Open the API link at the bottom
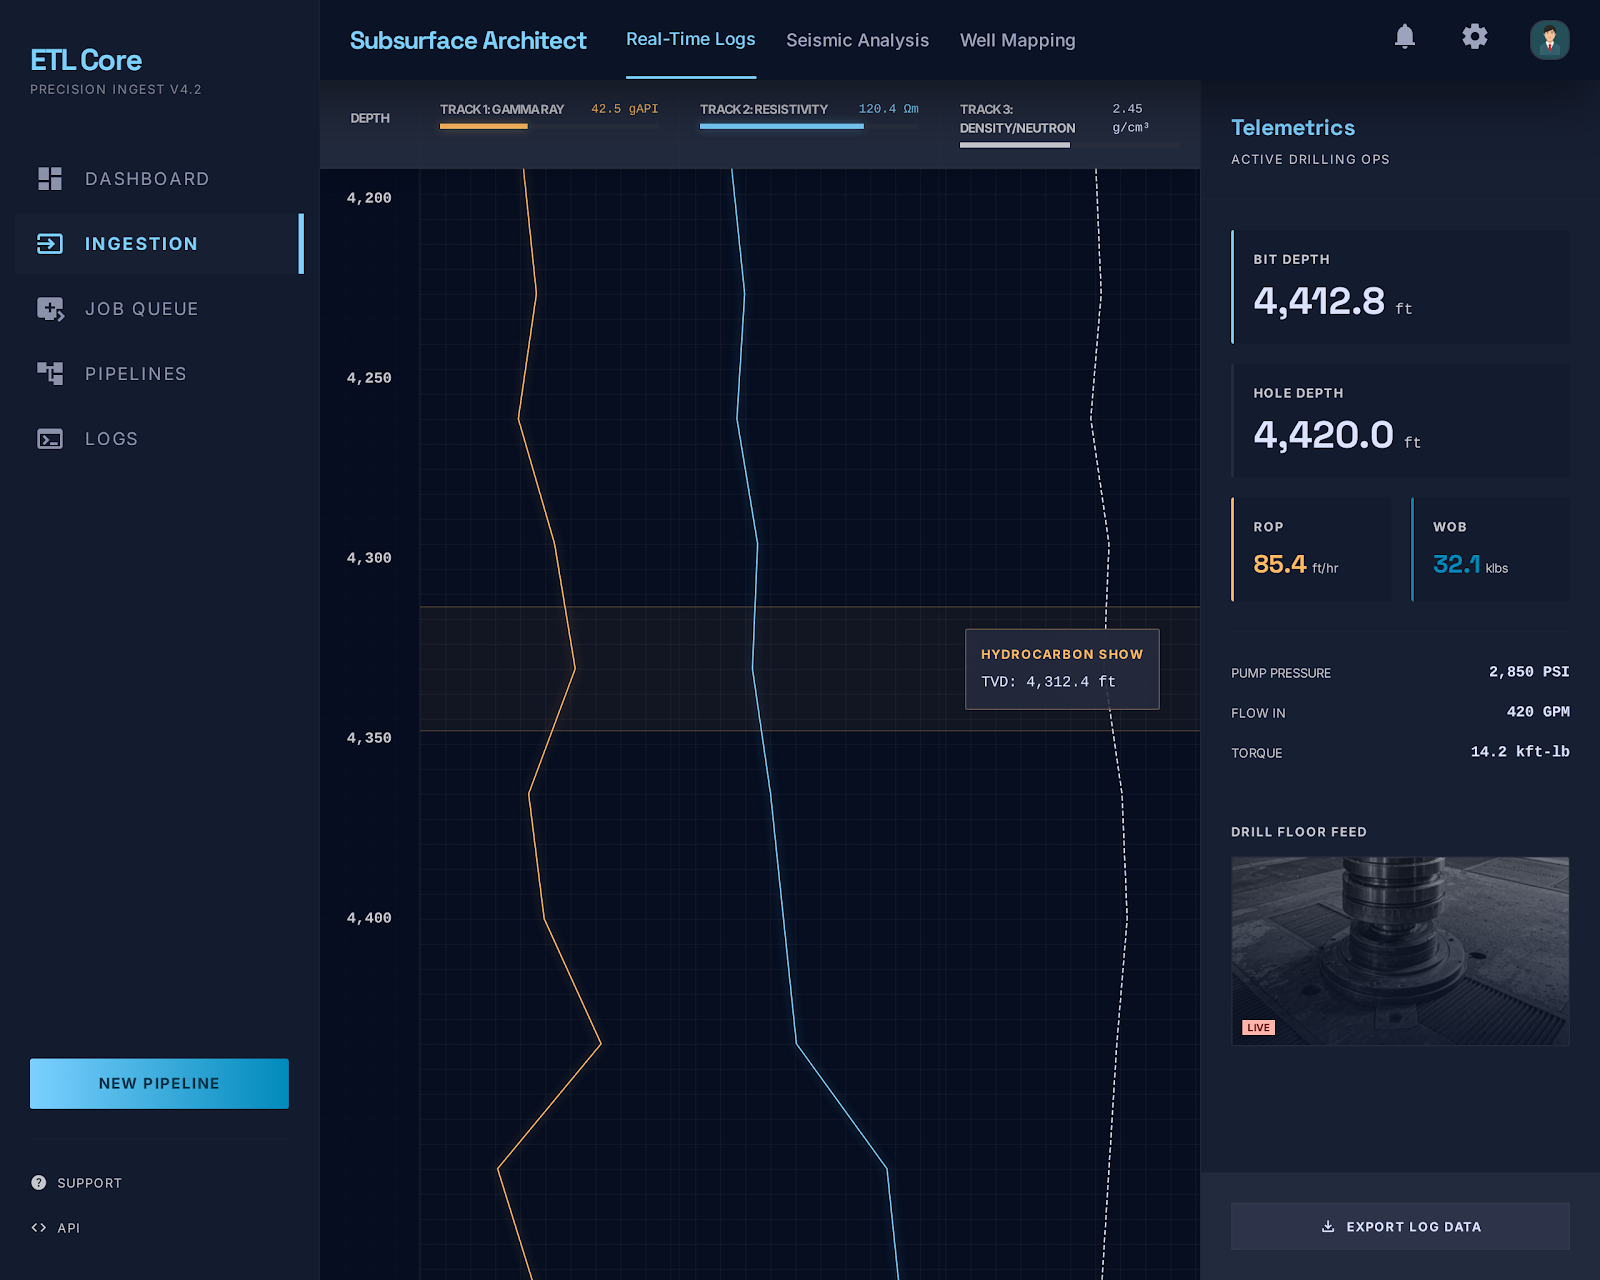The image size is (1600, 1280). pos(40,1227)
